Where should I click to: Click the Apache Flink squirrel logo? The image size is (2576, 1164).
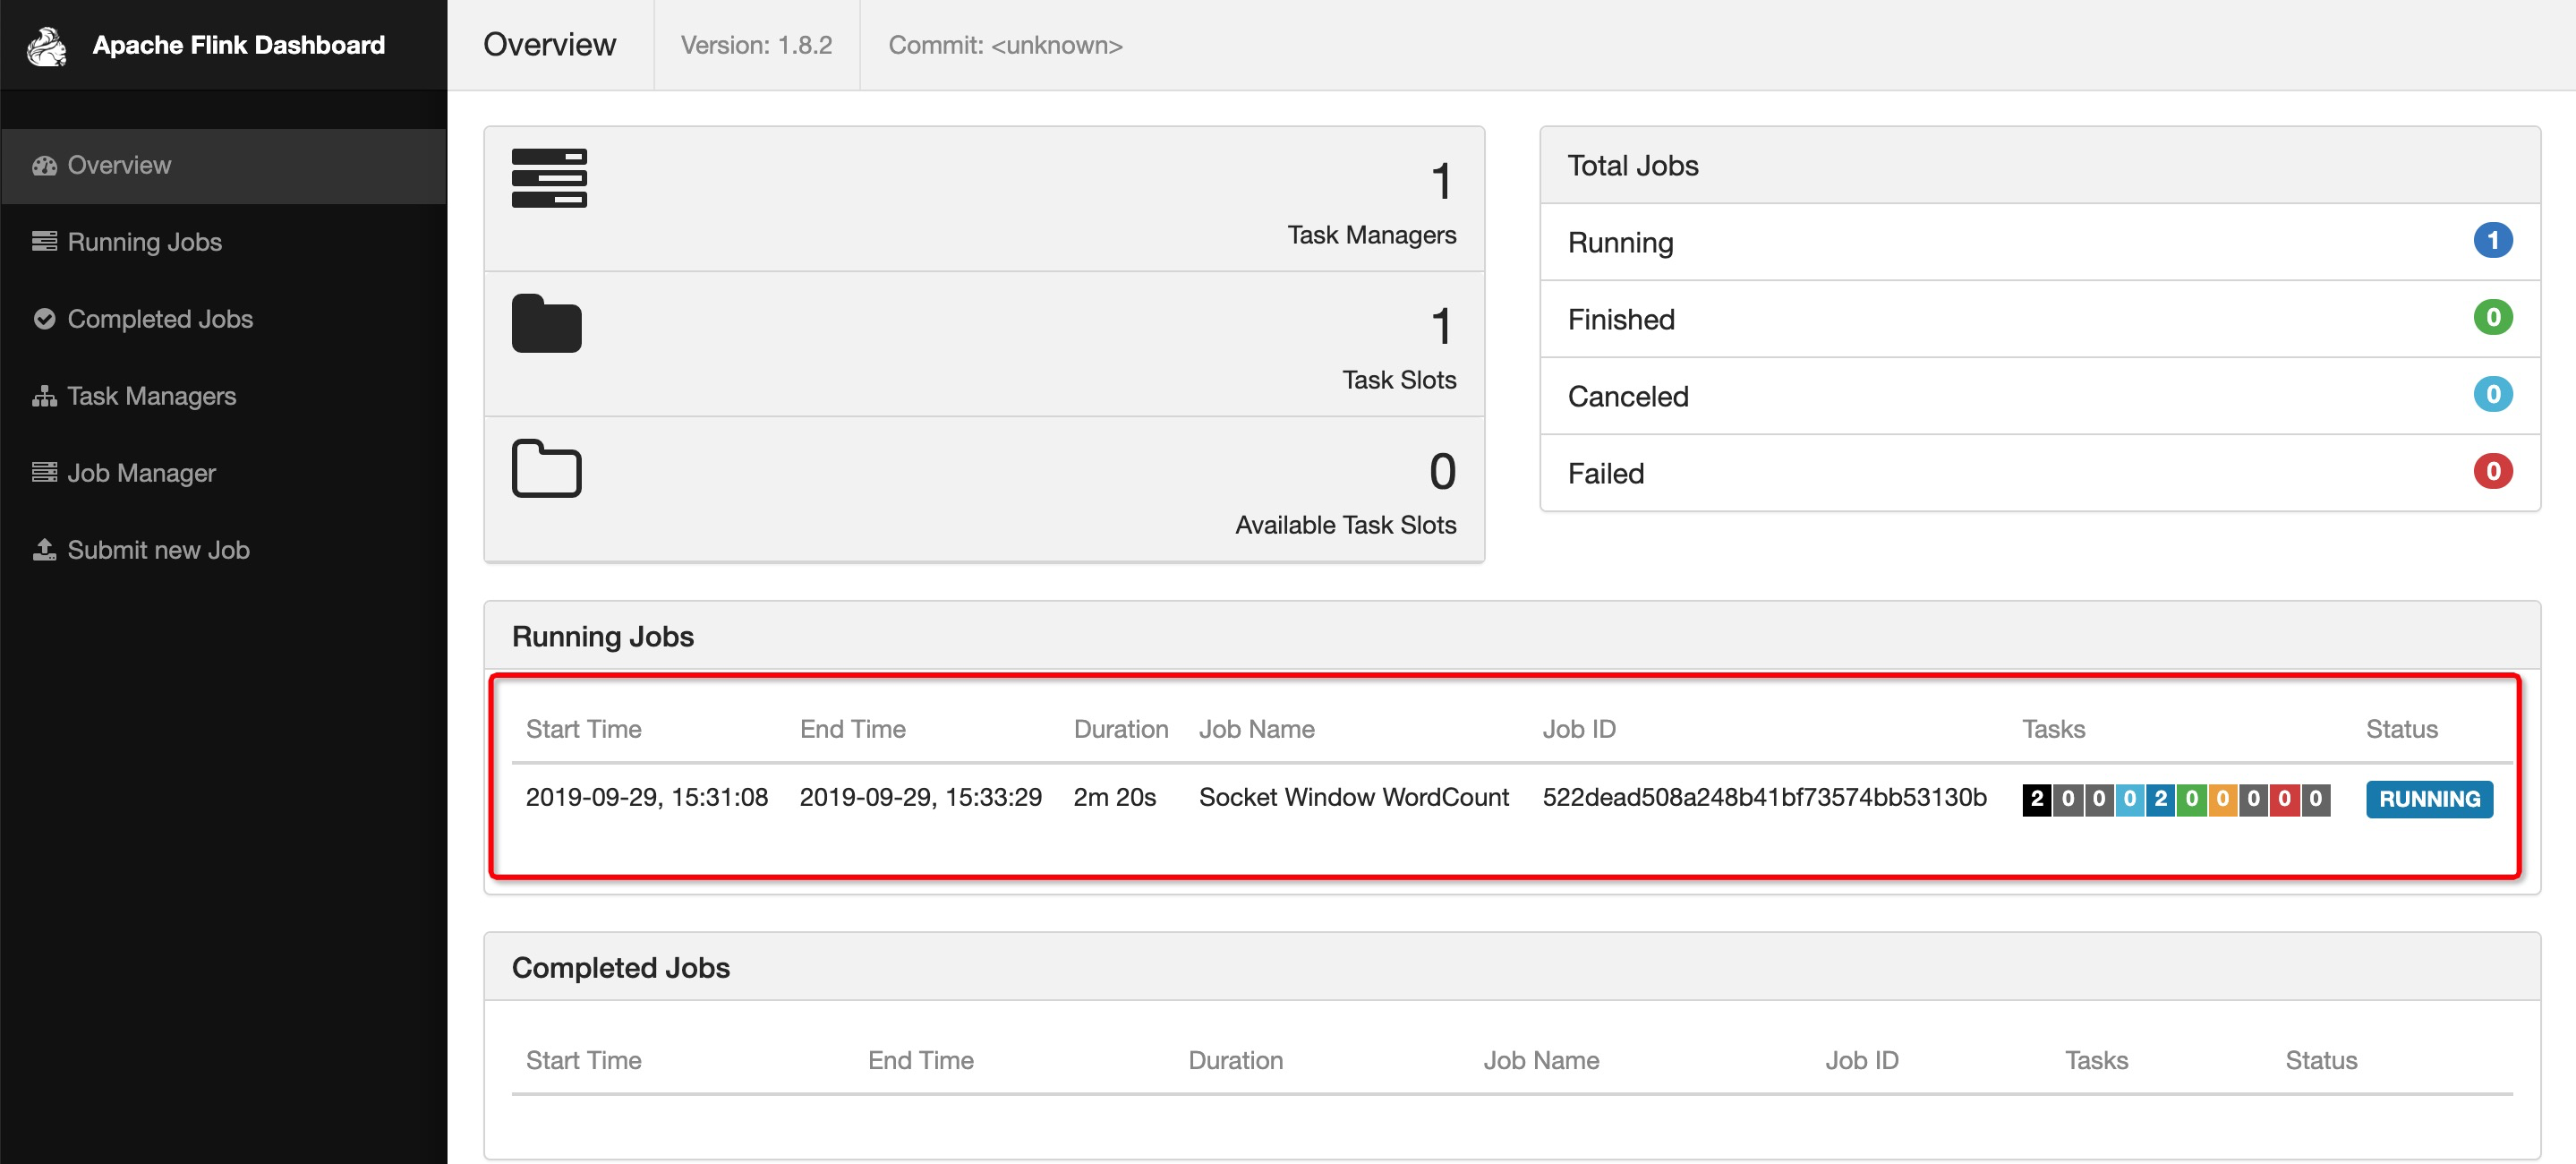[x=46, y=46]
